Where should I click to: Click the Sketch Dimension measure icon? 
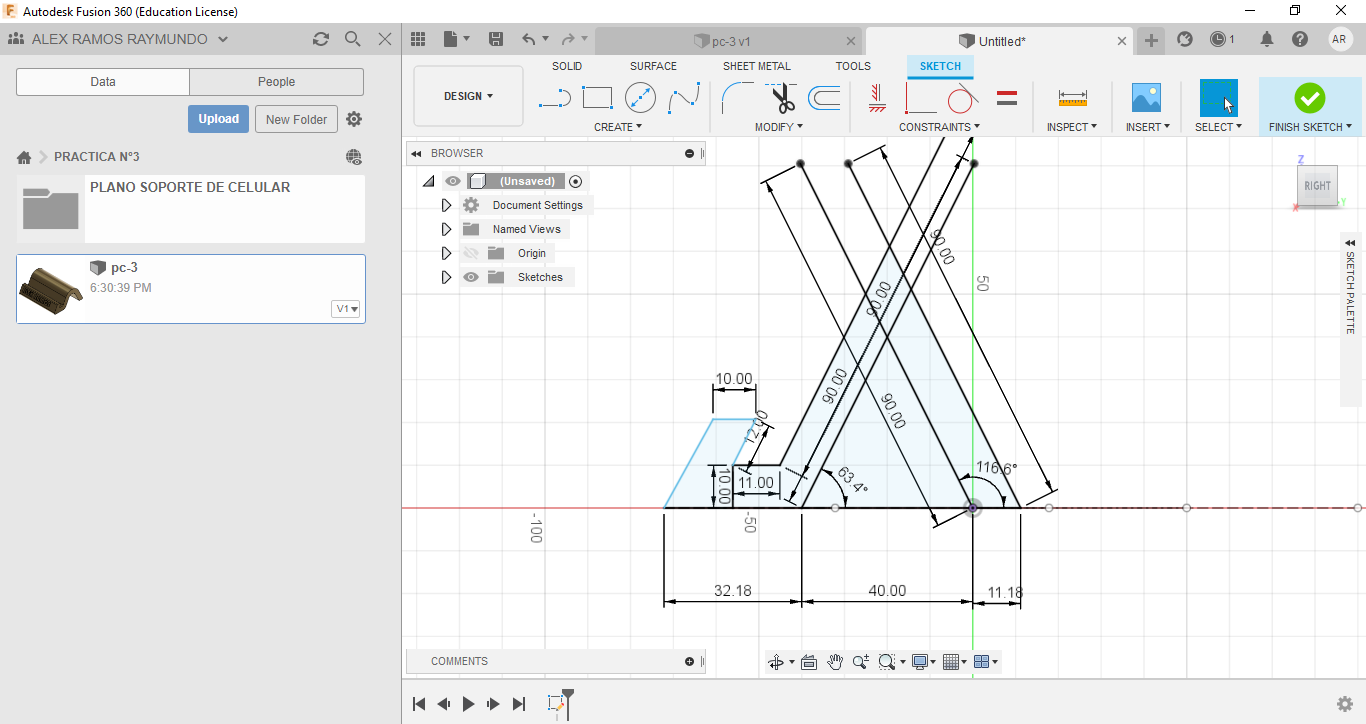tap(1072, 98)
